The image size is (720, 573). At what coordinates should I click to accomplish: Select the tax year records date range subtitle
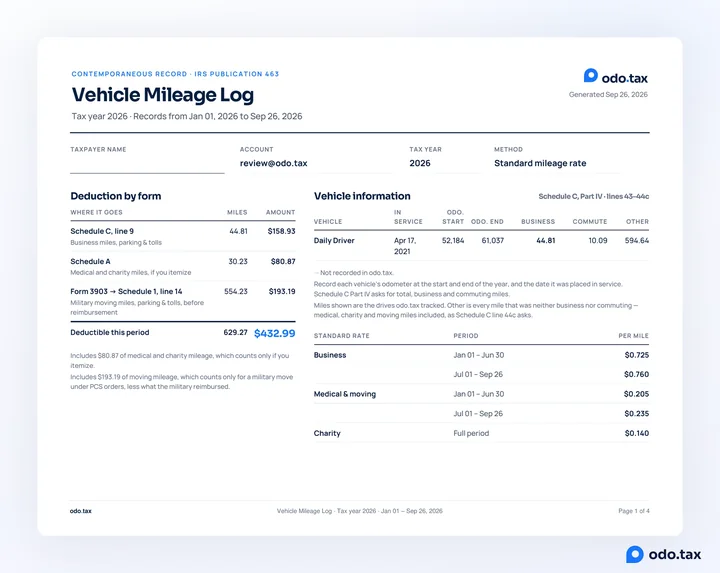click(187, 116)
